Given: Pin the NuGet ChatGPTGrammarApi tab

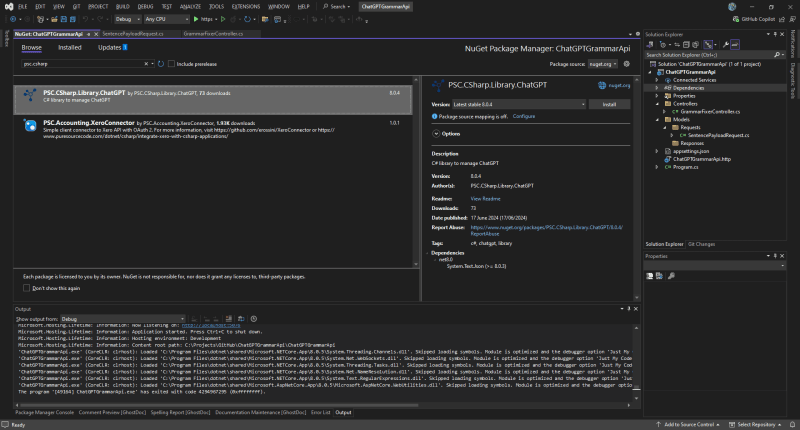Looking at the screenshot, I should [x=88, y=34].
